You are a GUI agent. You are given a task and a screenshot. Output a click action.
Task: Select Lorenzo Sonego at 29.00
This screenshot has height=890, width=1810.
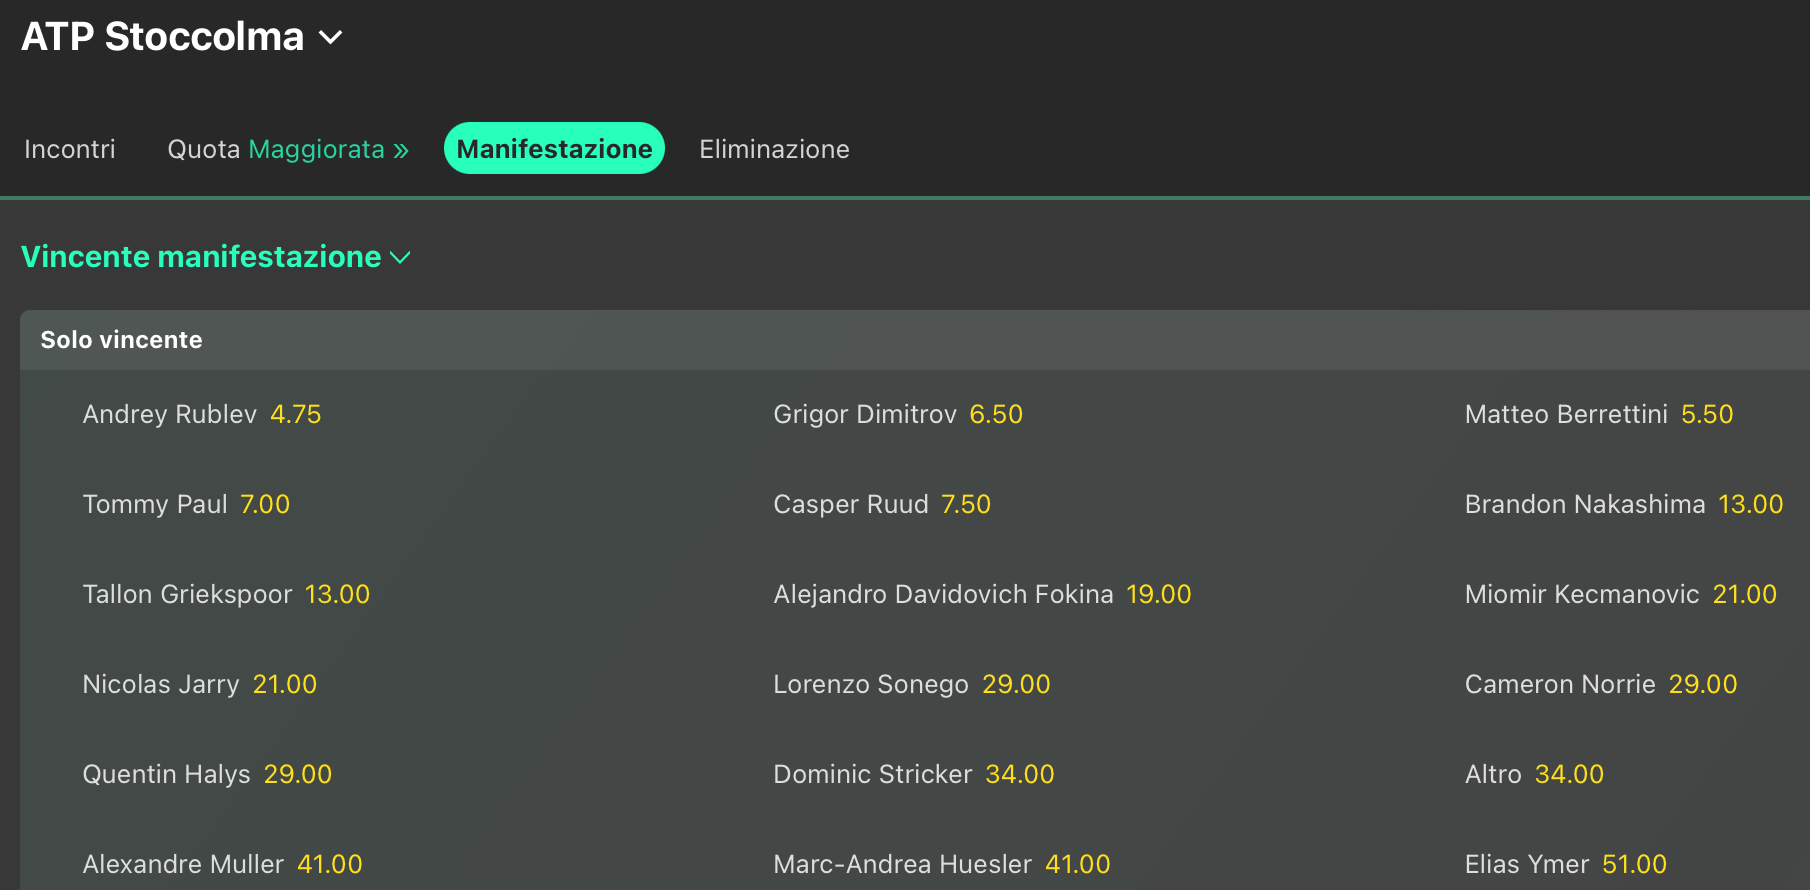[x=911, y=684]
